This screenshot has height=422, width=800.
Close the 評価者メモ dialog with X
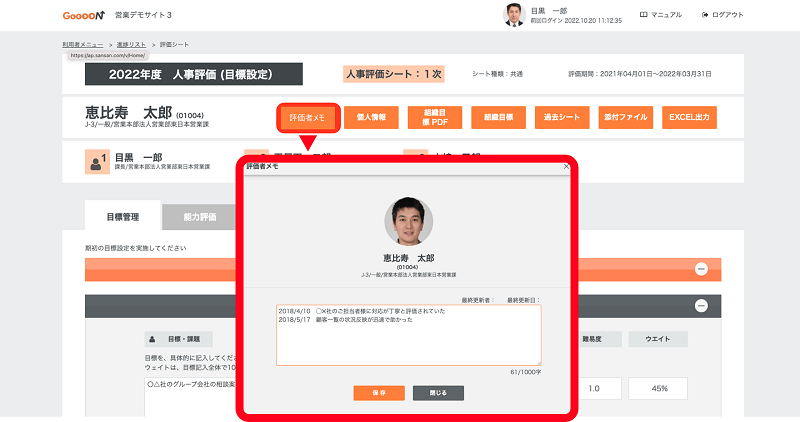[566, 167]
